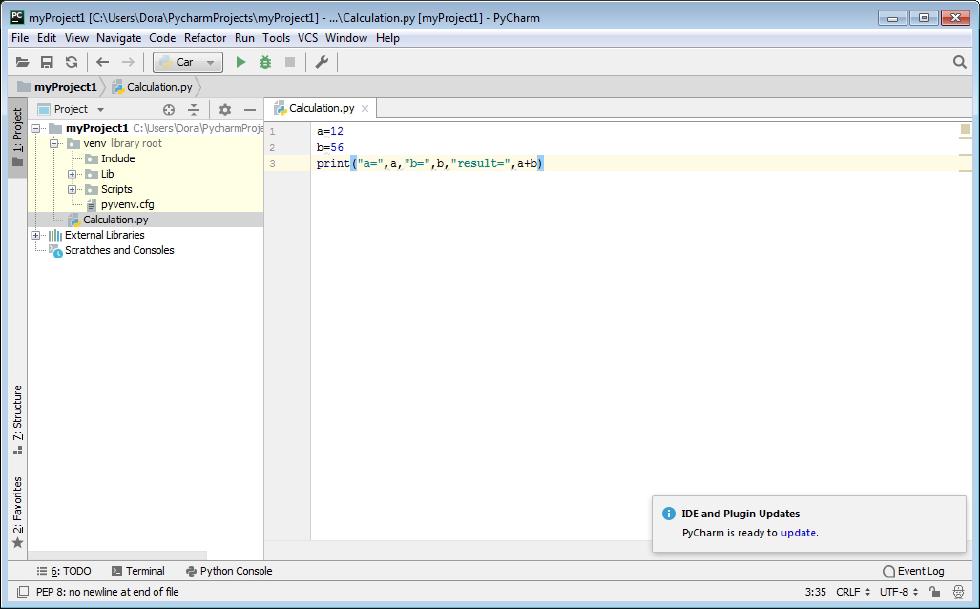The image size is (980, 609).
Task: Open the Car run configuration dropdown
Action: point(188,62)
